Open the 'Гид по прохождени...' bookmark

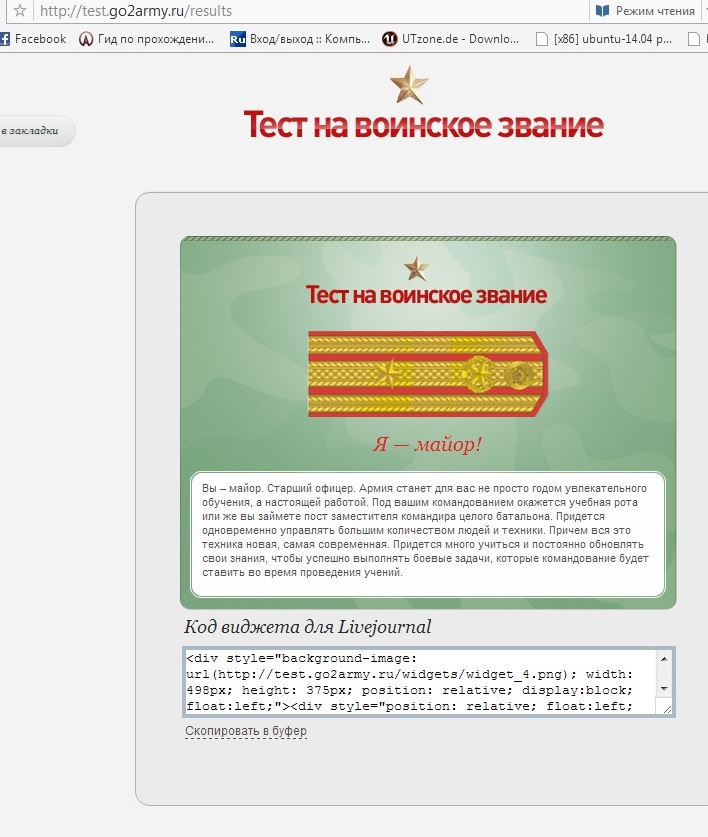tap(146, 39)
